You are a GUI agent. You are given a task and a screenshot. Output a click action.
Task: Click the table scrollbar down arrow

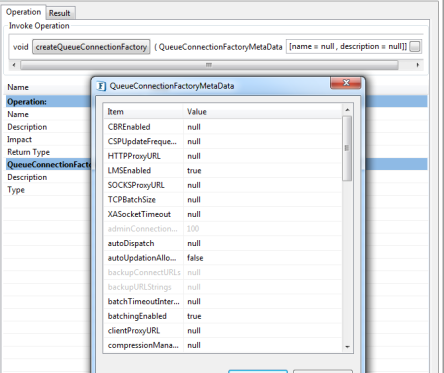[347, 347]
